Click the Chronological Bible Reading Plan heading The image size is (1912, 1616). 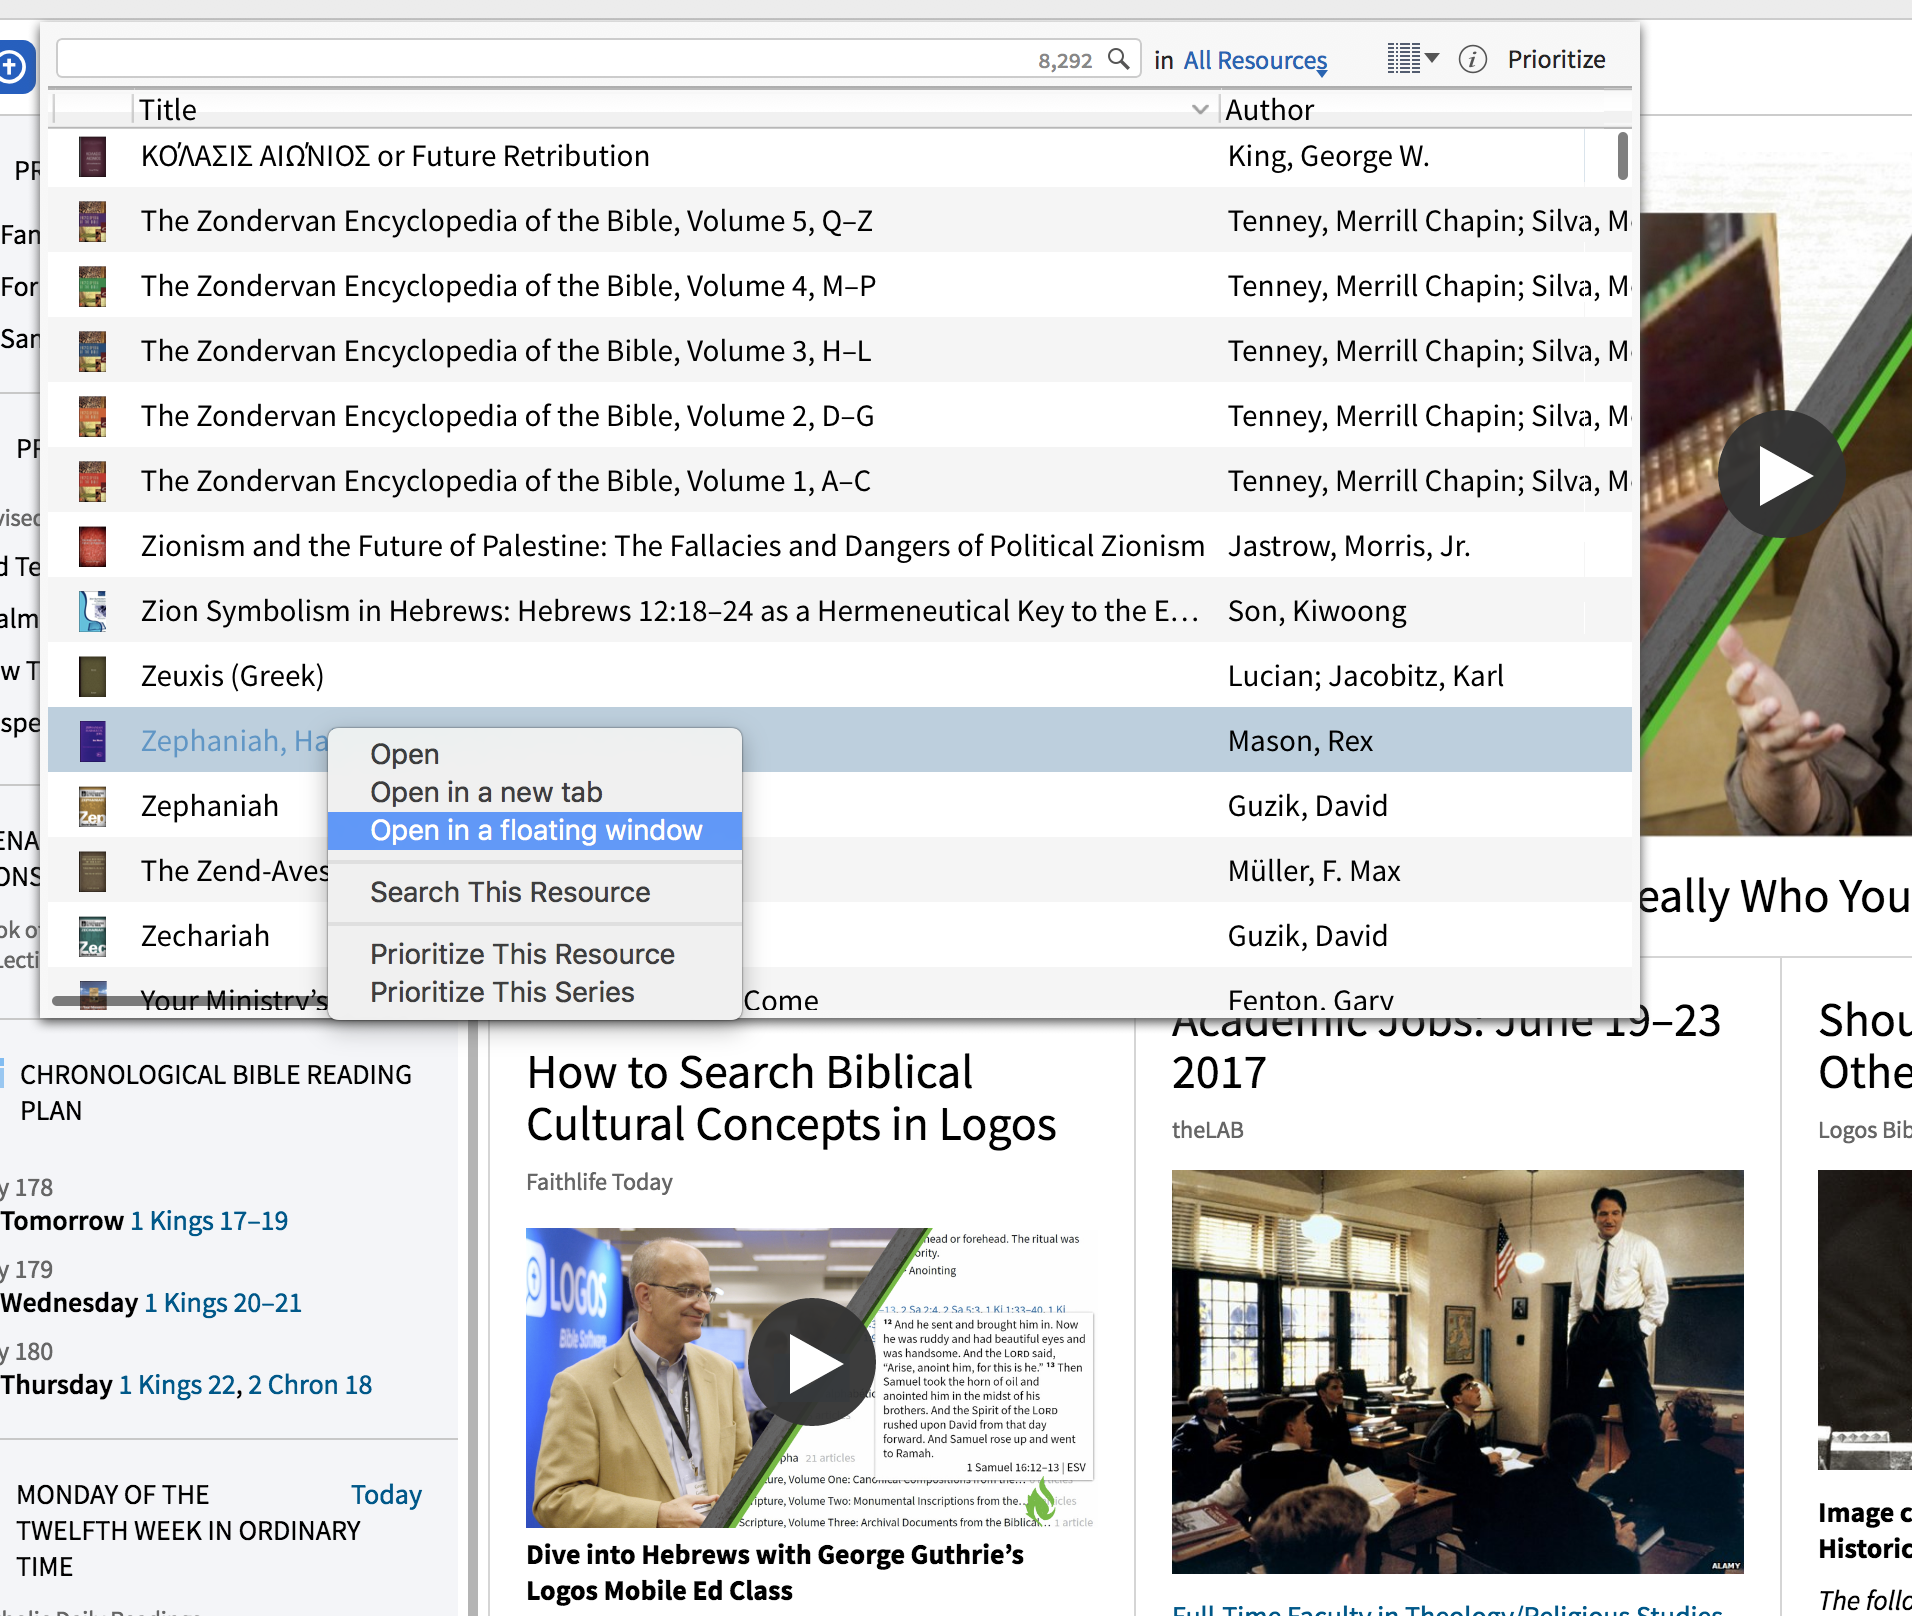point(216,1092)
